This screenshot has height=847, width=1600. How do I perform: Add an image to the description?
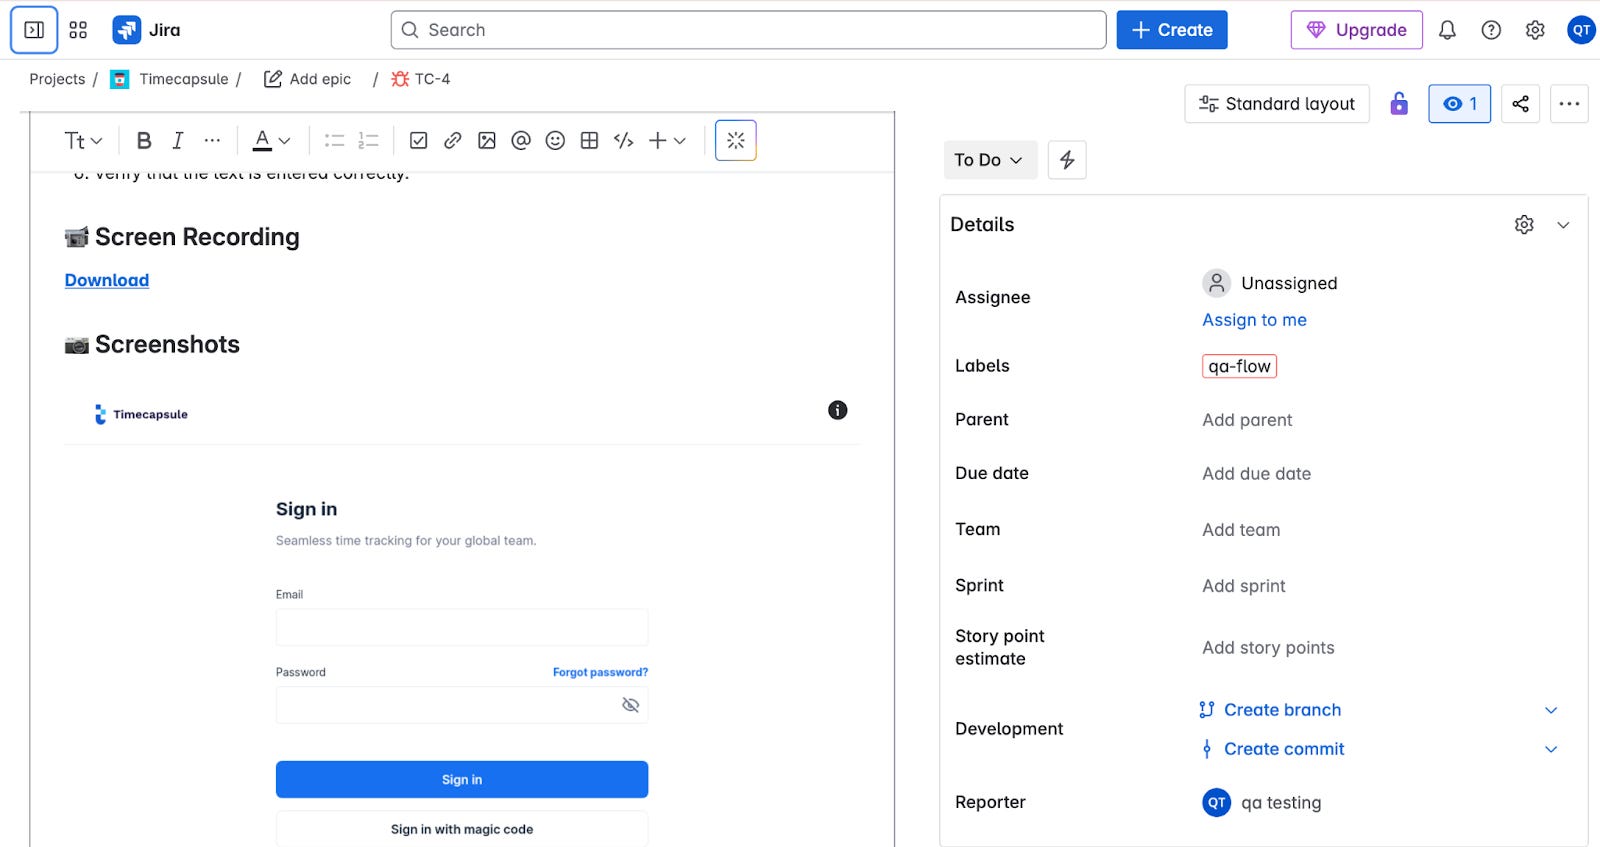(487, 141)
